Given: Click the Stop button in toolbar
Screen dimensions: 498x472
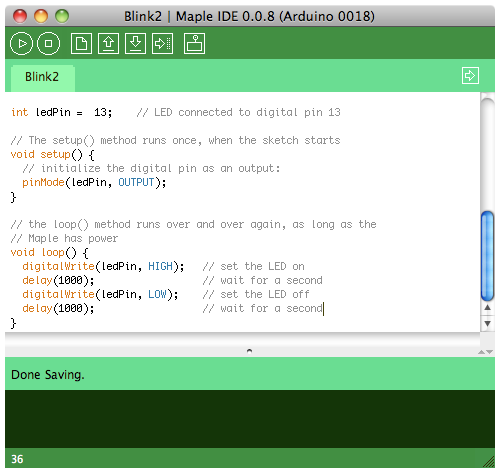Looking at the screenshot, I should click(48, 44).
